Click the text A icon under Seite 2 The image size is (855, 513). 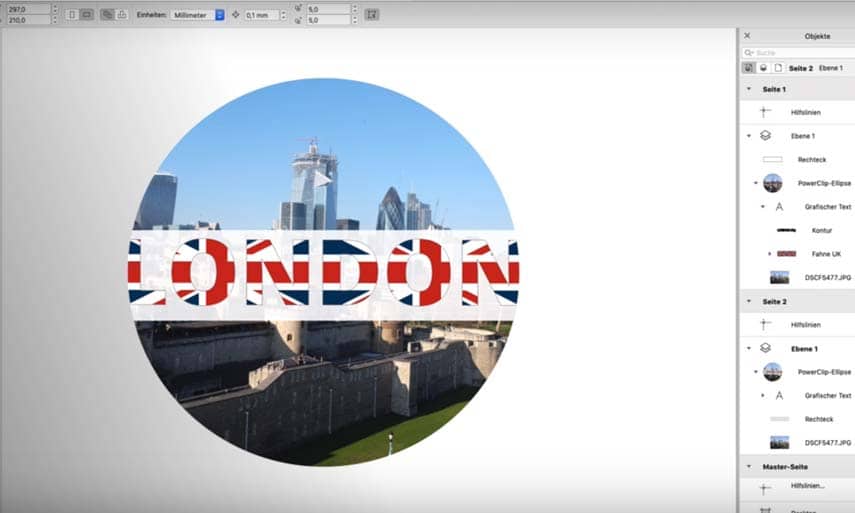(x=779, y=396)
